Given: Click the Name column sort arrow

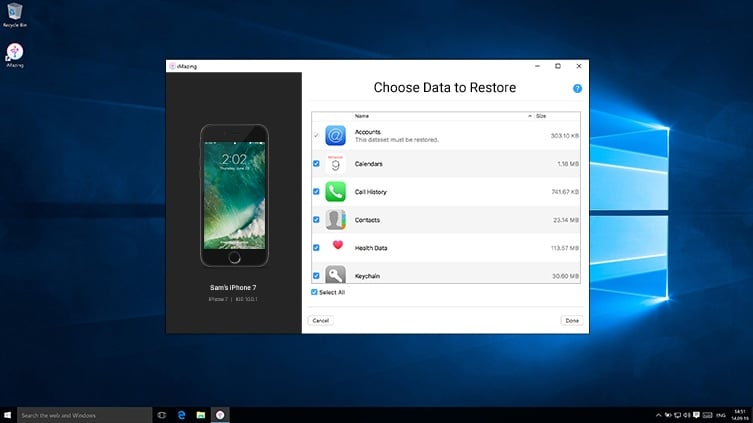Looking at the screenshot, I should pos(530,116).
